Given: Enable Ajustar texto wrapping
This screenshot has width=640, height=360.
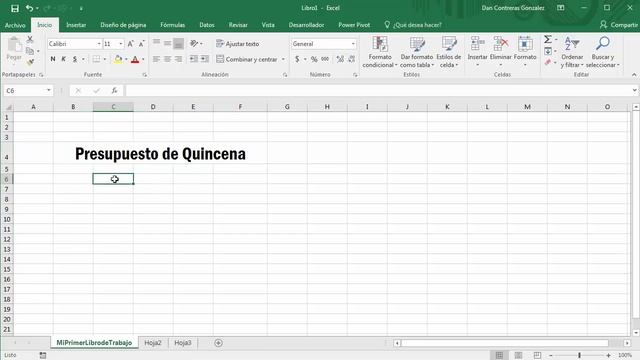Looking at the screenshot, I should pos(238,44).
